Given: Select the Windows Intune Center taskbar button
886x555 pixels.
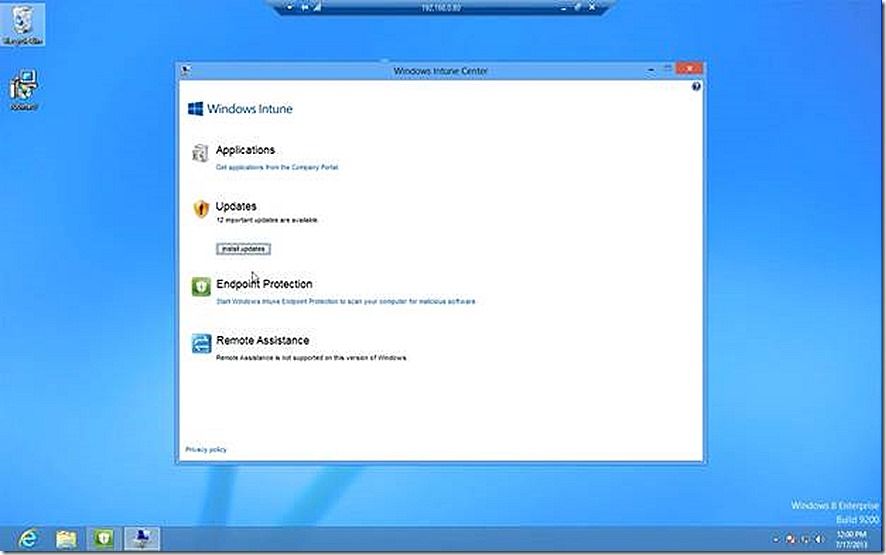Looking at the screenshot, I should 142,539.
